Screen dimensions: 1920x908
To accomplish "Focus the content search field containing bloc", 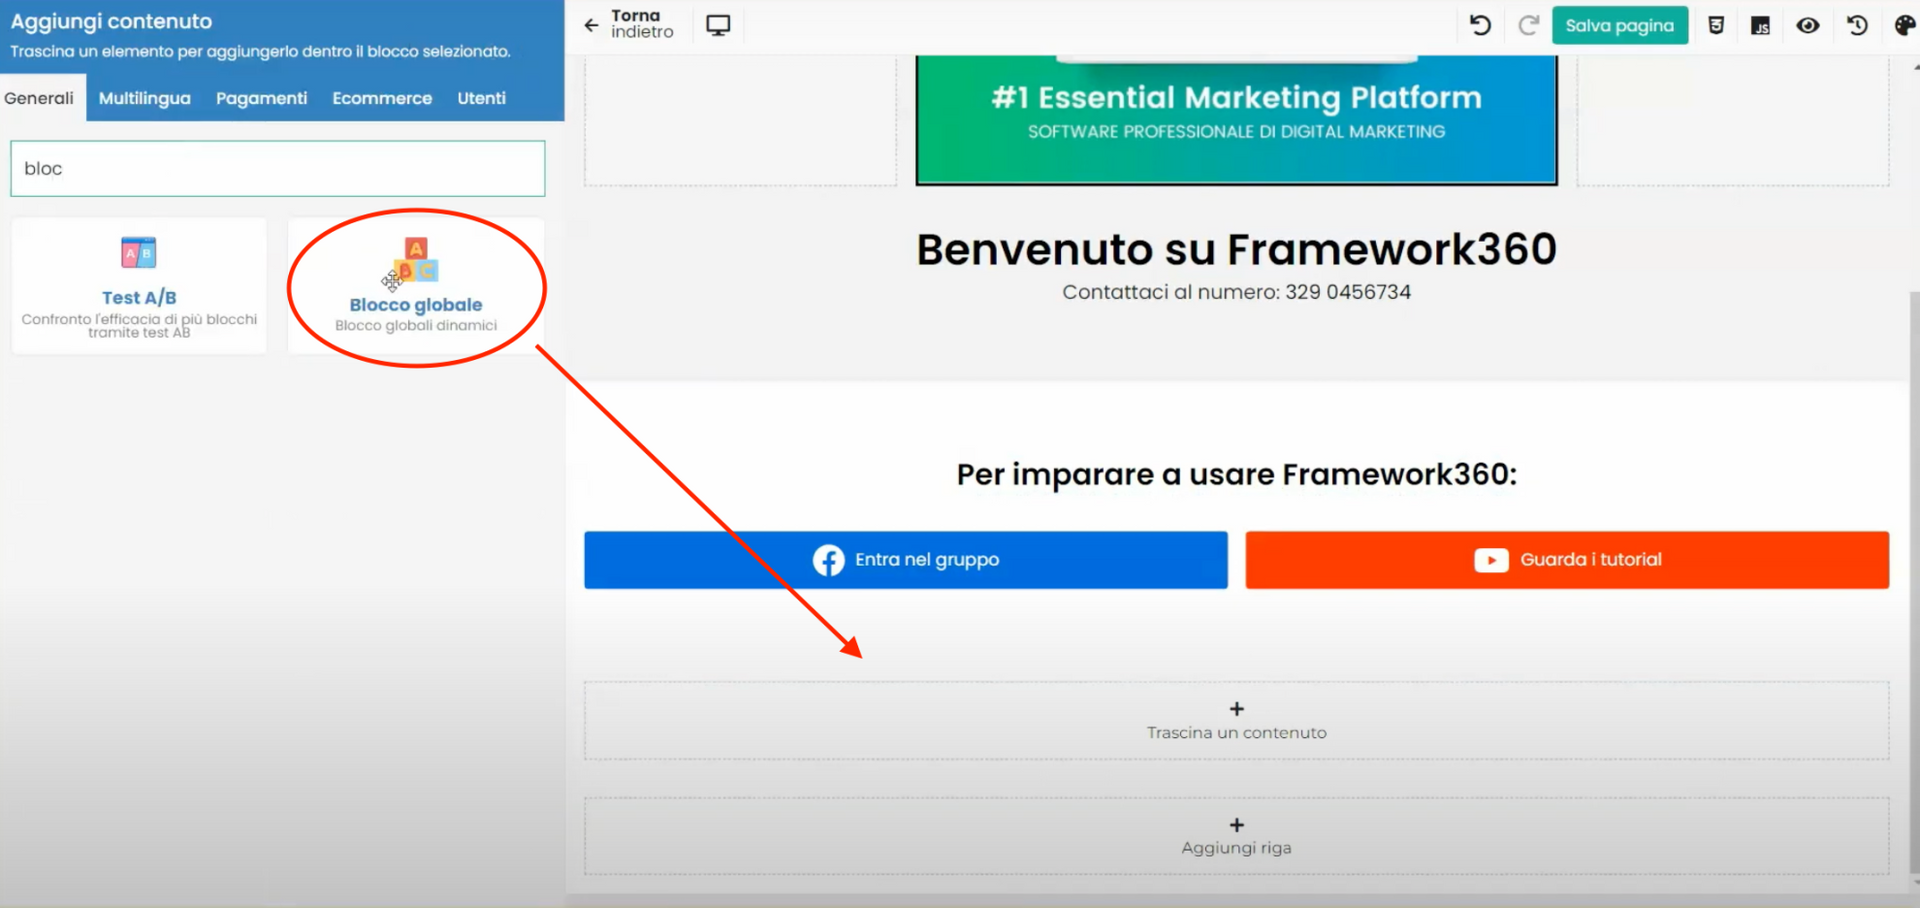I will [x=278, y=168].
